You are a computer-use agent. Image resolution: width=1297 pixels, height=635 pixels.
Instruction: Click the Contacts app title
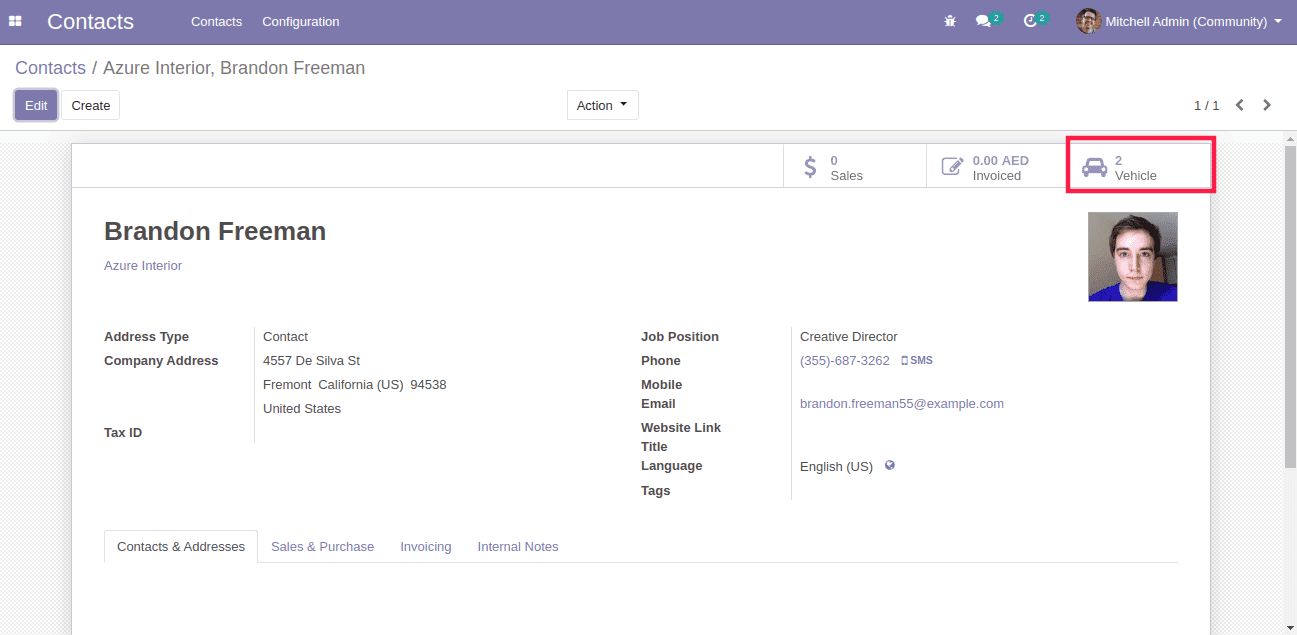pyautogui.click(x=90, y=21)
